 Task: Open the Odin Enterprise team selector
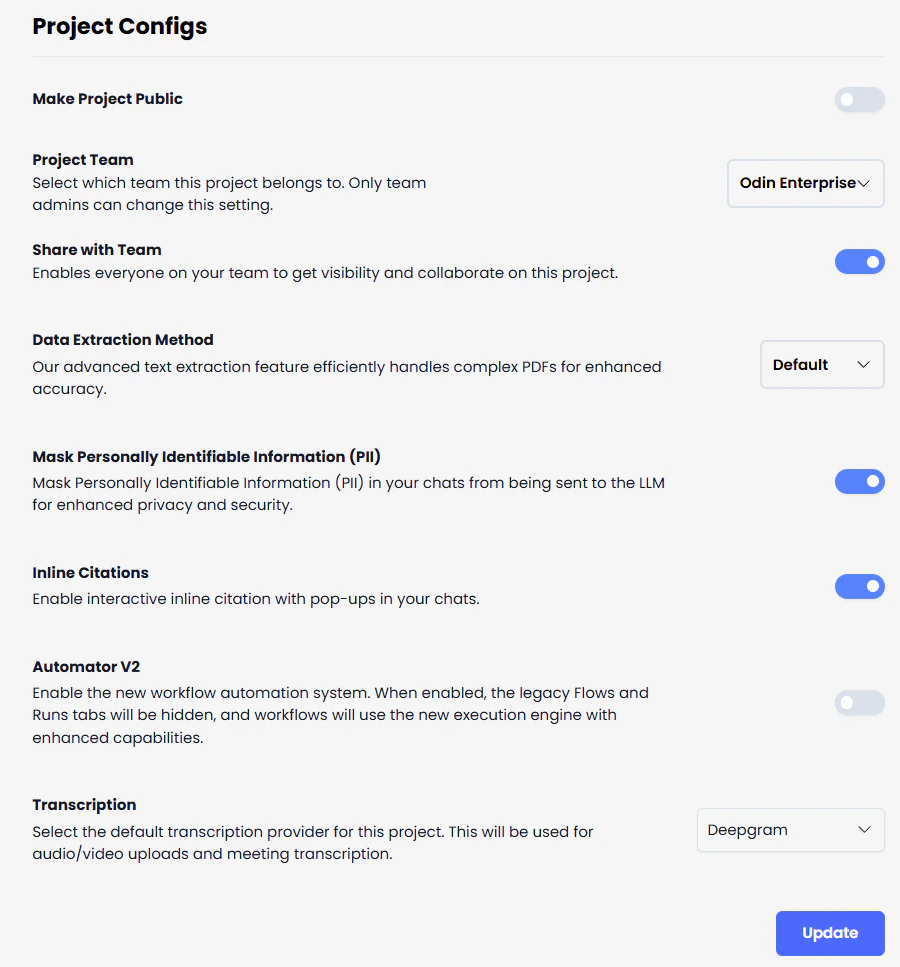click(x=805, y=183)
